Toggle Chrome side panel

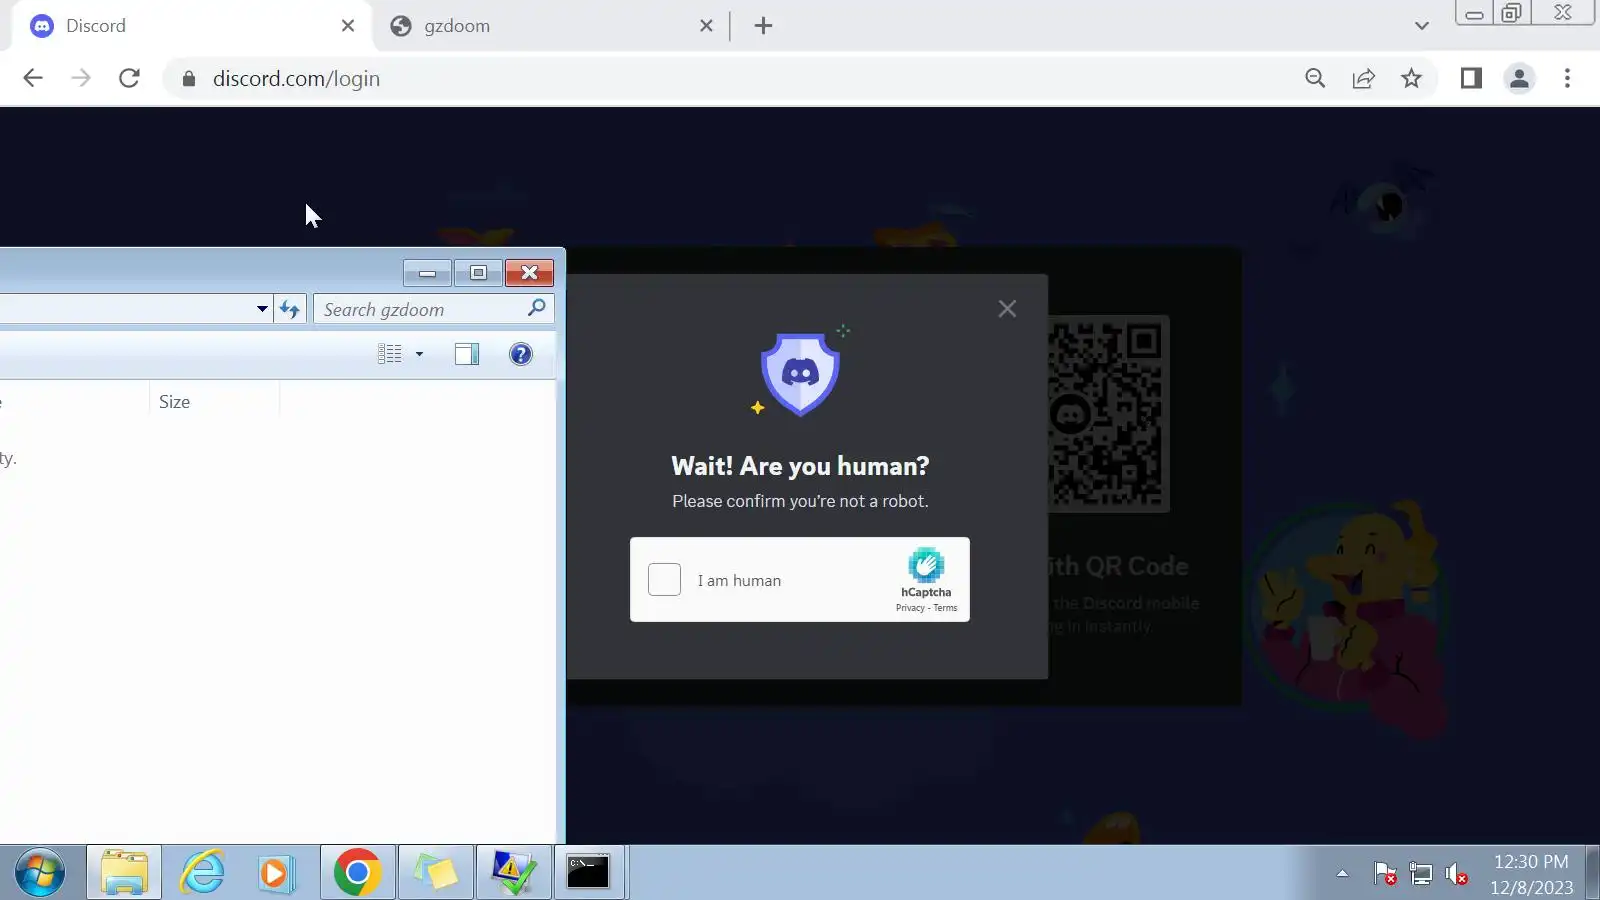coord(1471,78)
